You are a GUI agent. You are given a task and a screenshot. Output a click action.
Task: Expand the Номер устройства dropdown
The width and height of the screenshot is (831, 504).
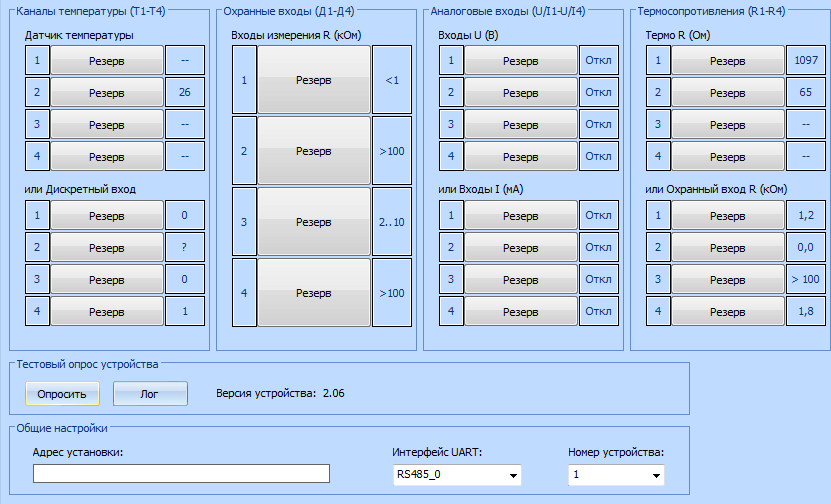(x=616, y=475)
